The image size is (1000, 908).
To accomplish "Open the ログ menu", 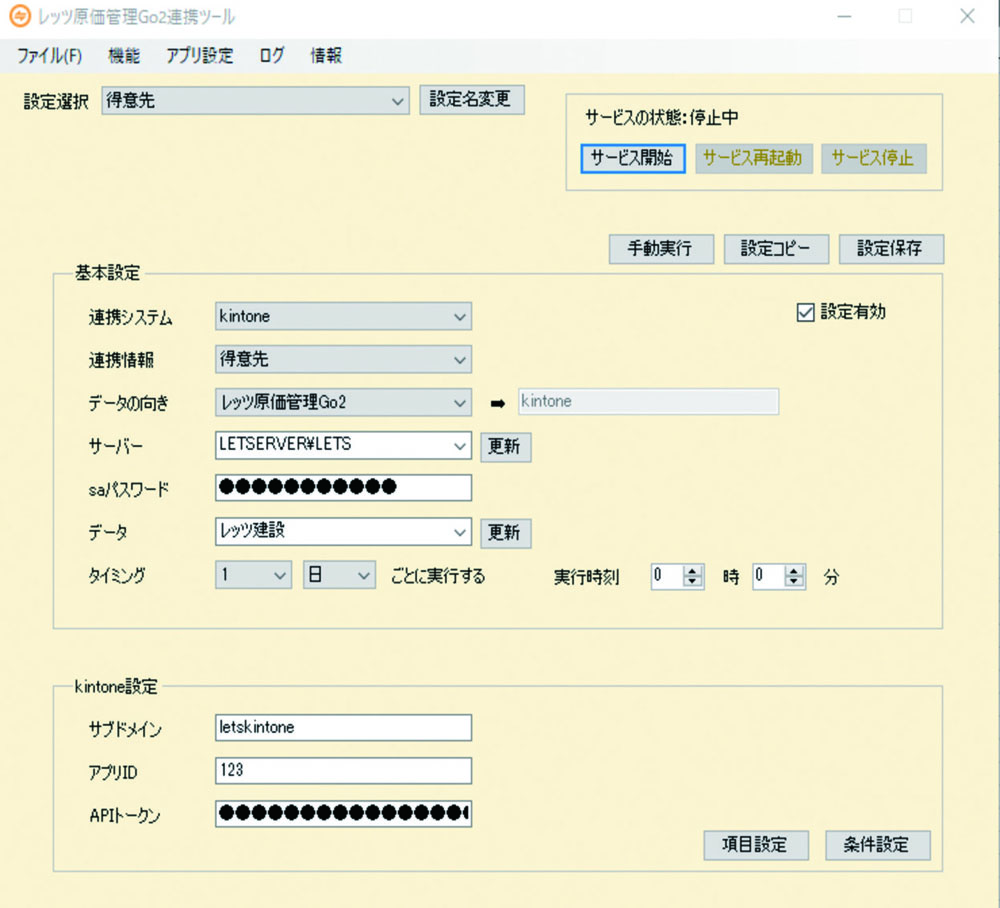I will click(272, 55).
